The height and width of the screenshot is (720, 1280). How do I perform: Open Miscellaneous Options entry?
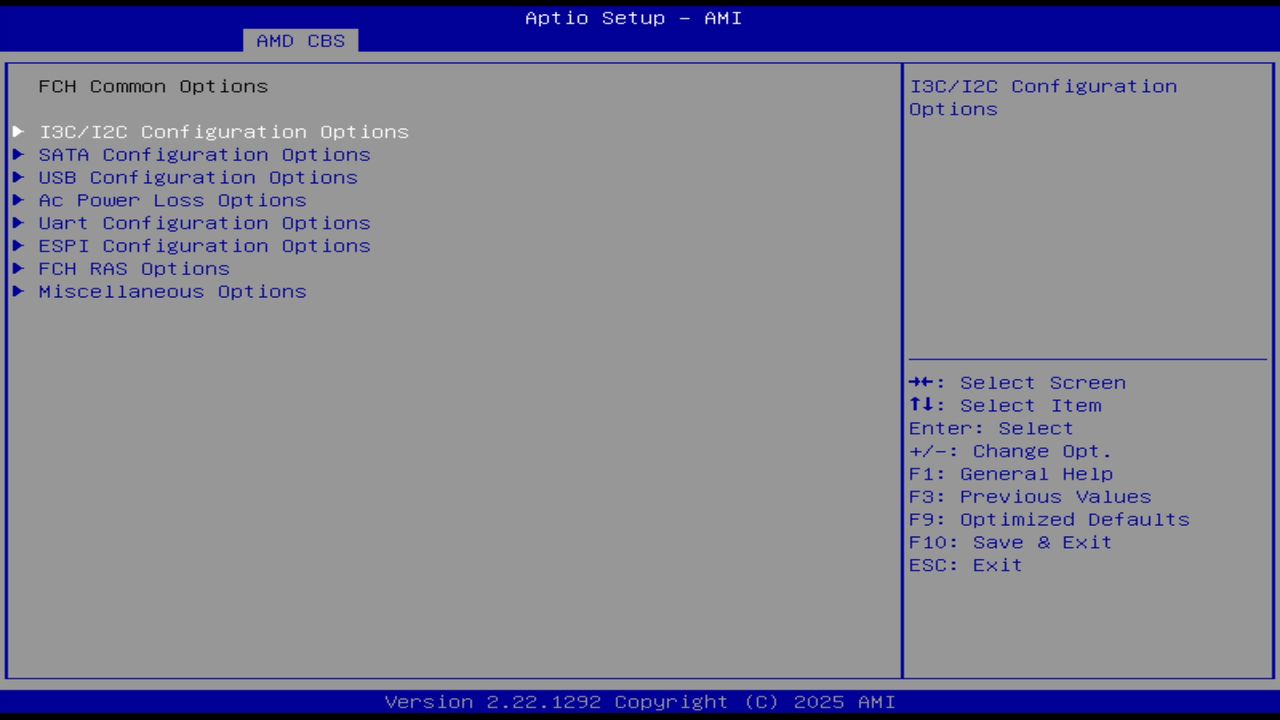pyautogui.click(x=172, y=292)
